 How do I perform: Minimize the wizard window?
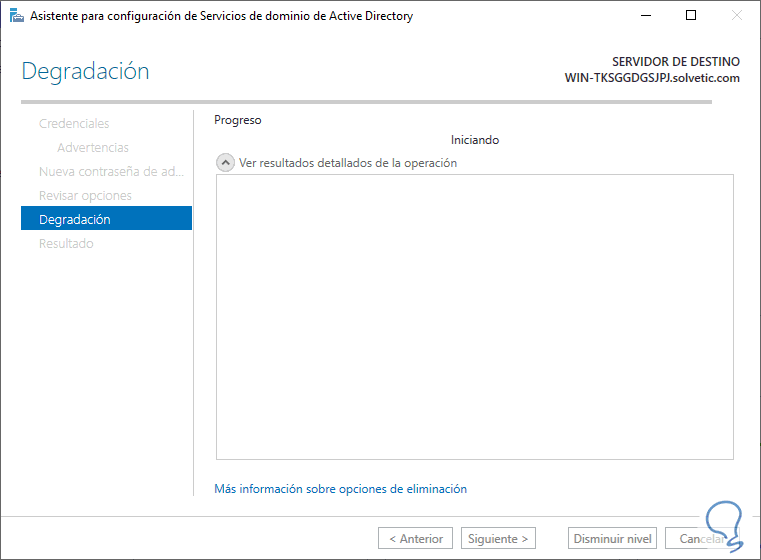tap(645, 16)
